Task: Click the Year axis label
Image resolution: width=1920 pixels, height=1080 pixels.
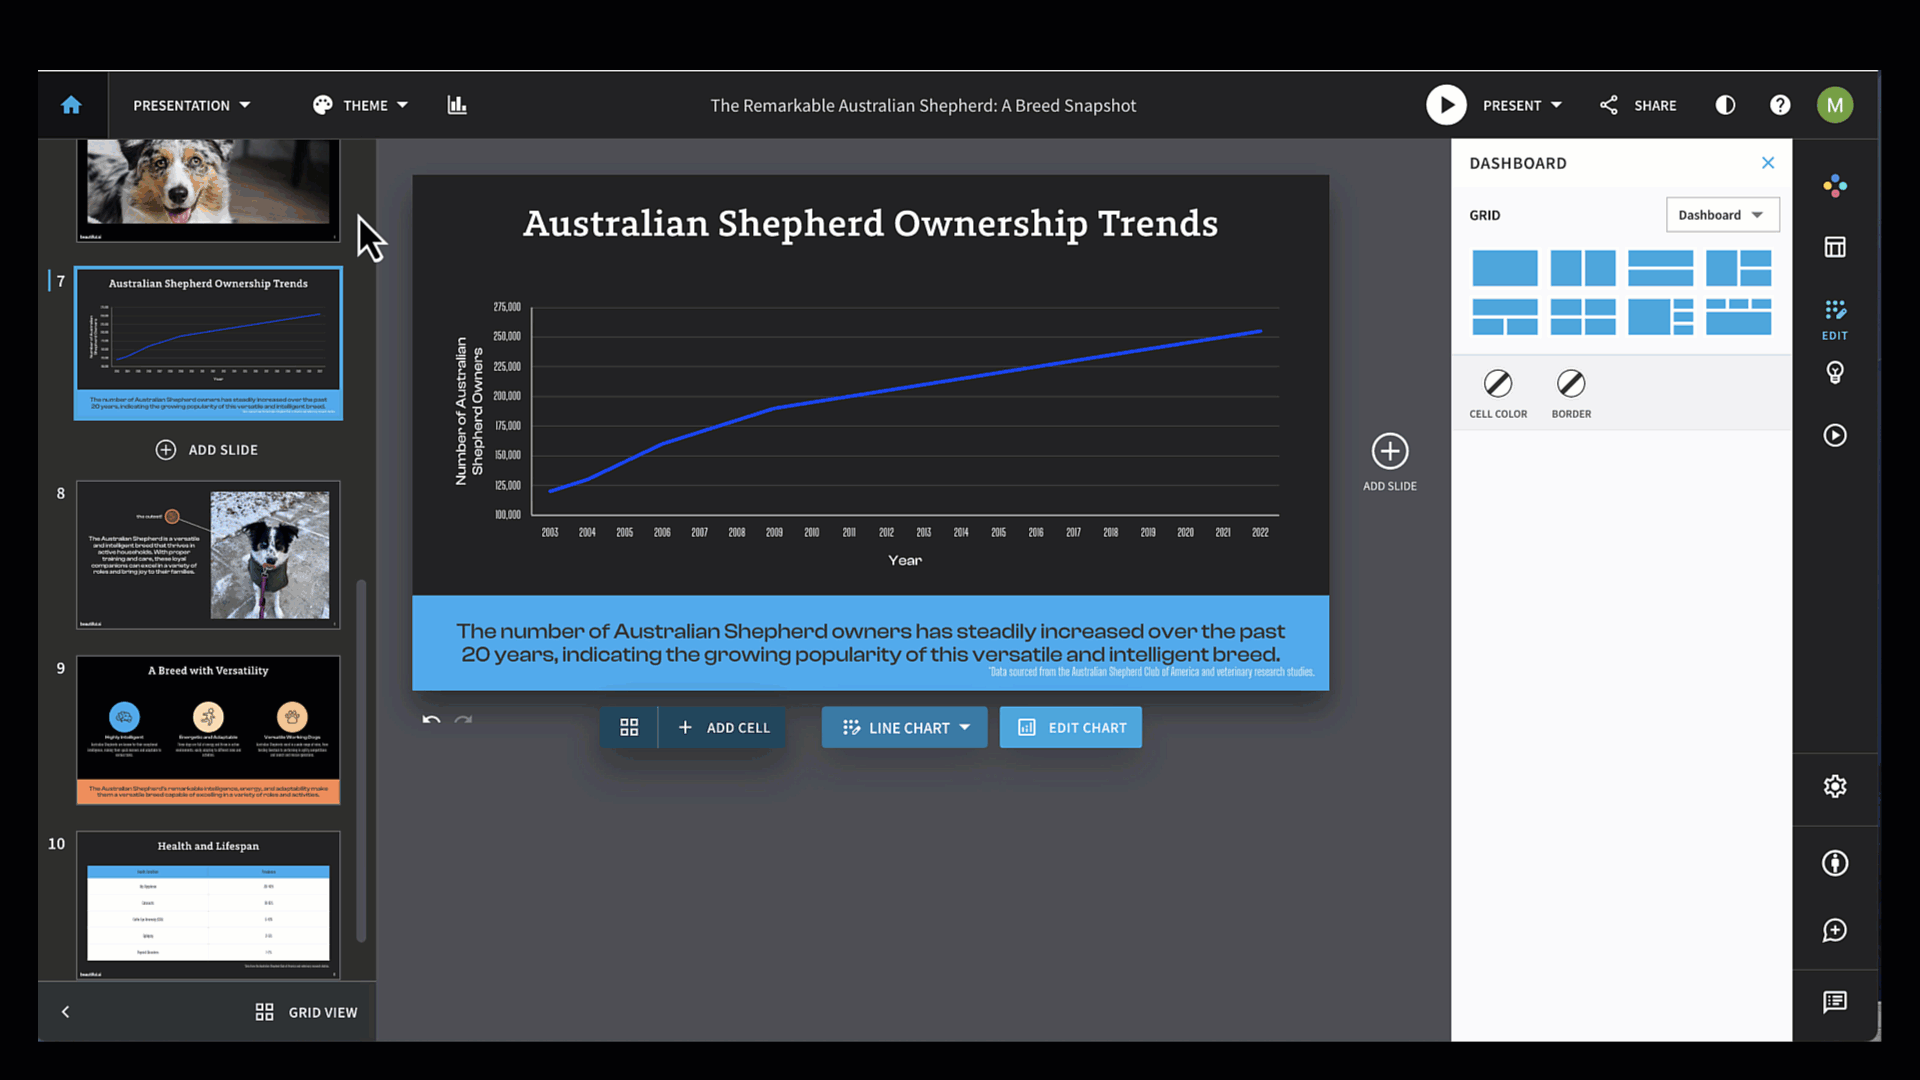Action: [x=905, y=561]
